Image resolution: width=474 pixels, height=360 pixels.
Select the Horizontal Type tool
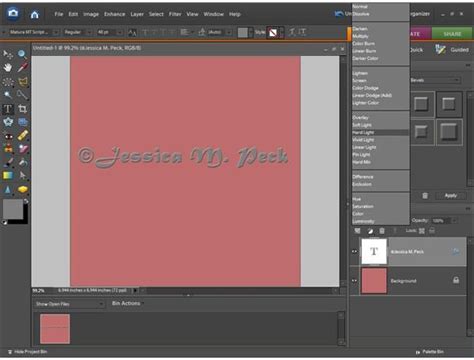(x=8, y=109)
